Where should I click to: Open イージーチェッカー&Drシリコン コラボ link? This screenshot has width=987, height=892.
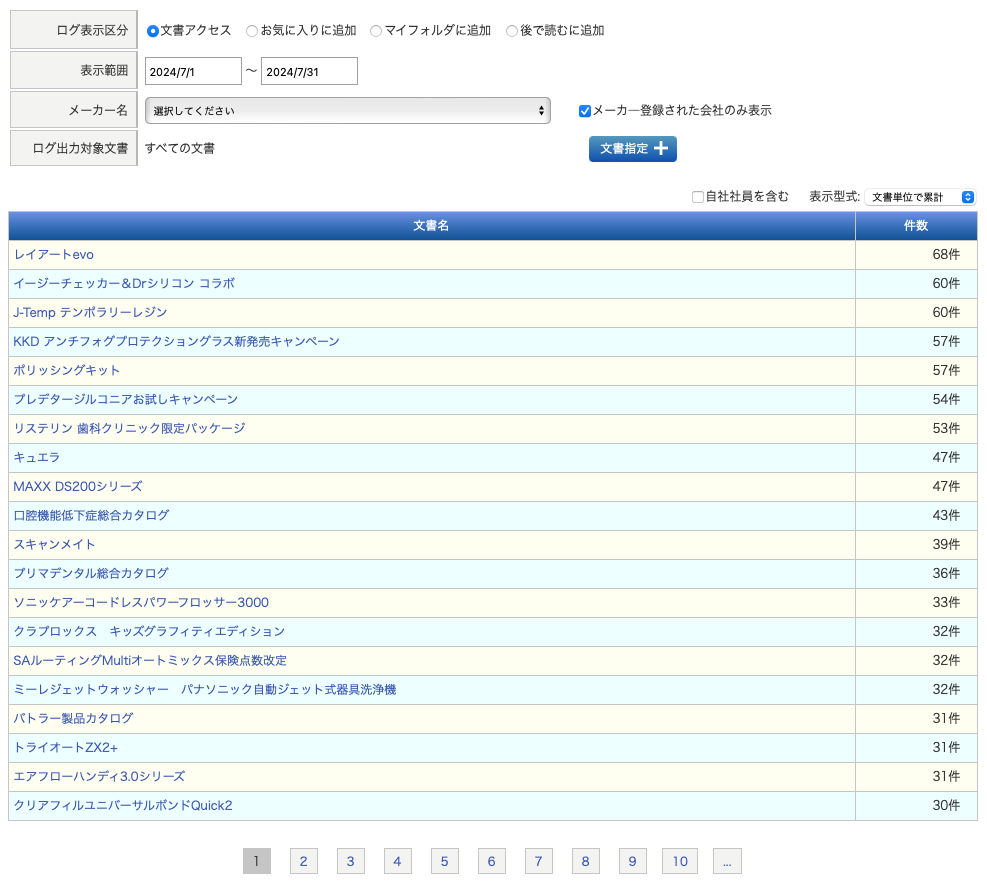click(124, 283)
